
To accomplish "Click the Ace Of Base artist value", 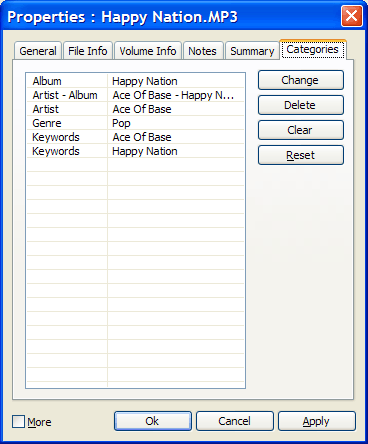I will pyautogui.click(x=142, y=109).
